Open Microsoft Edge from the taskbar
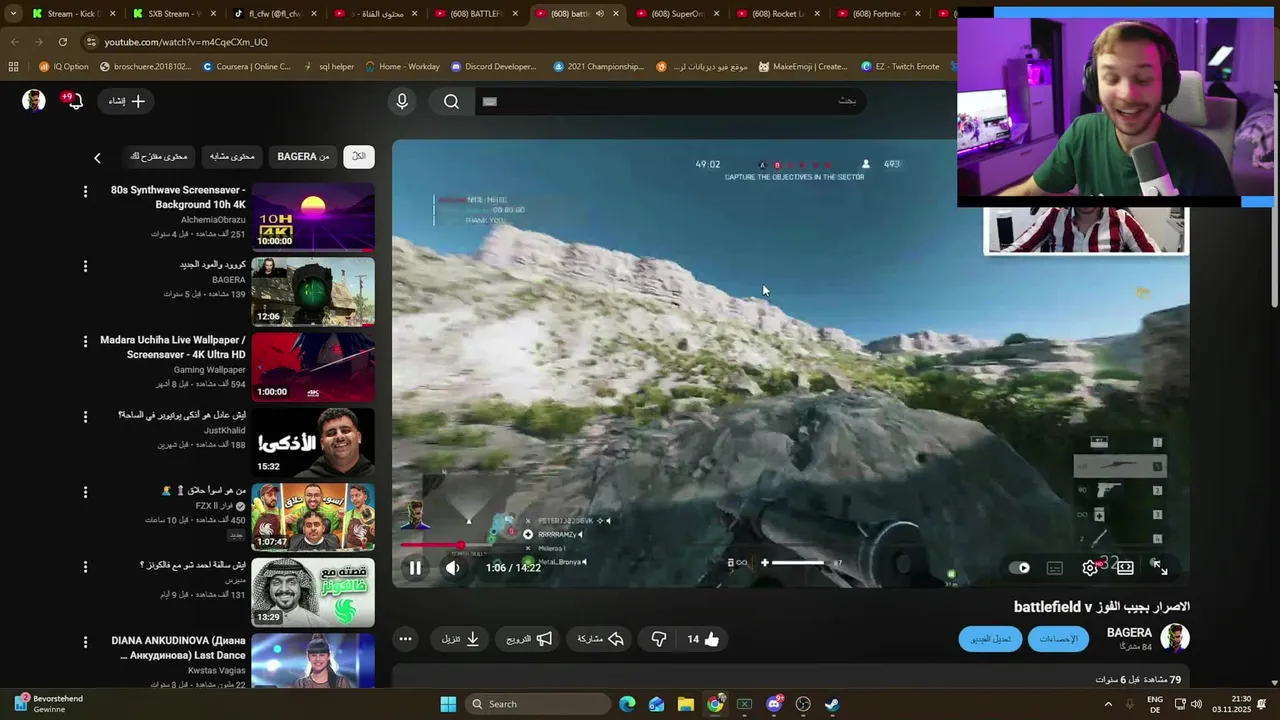This screenshot has height=720, width=1280. pos(627,704)
